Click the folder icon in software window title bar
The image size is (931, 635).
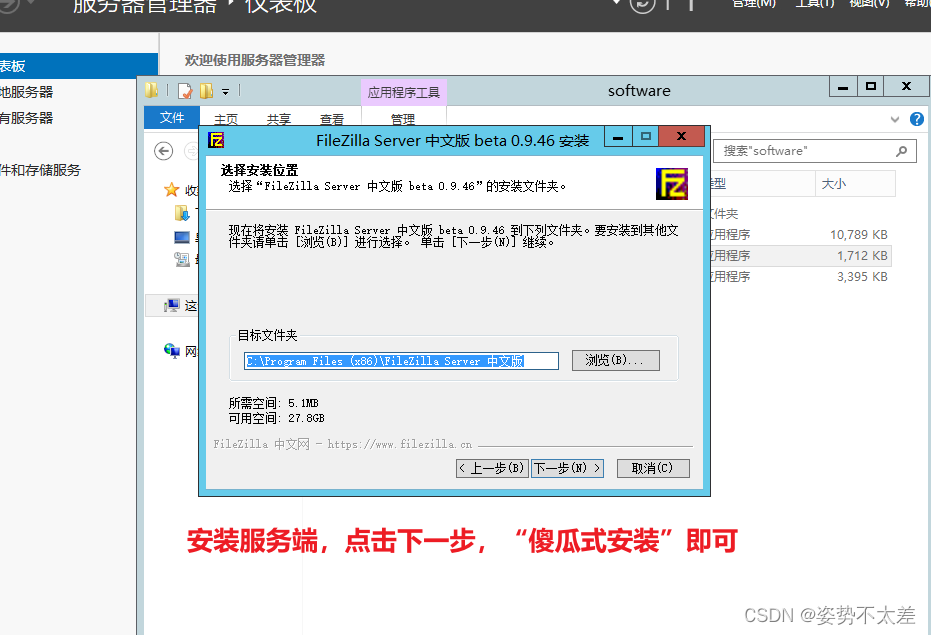tap(152, 90)
